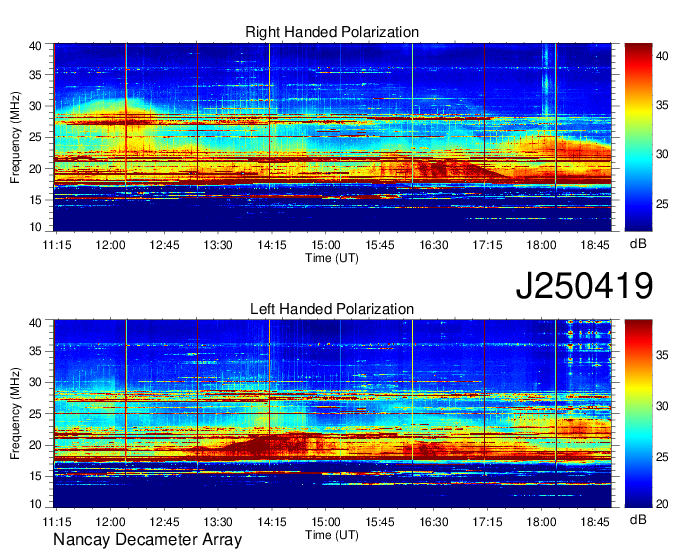
Task: Click the 'Right Handed Polarization' plot title
Action: 332,32
